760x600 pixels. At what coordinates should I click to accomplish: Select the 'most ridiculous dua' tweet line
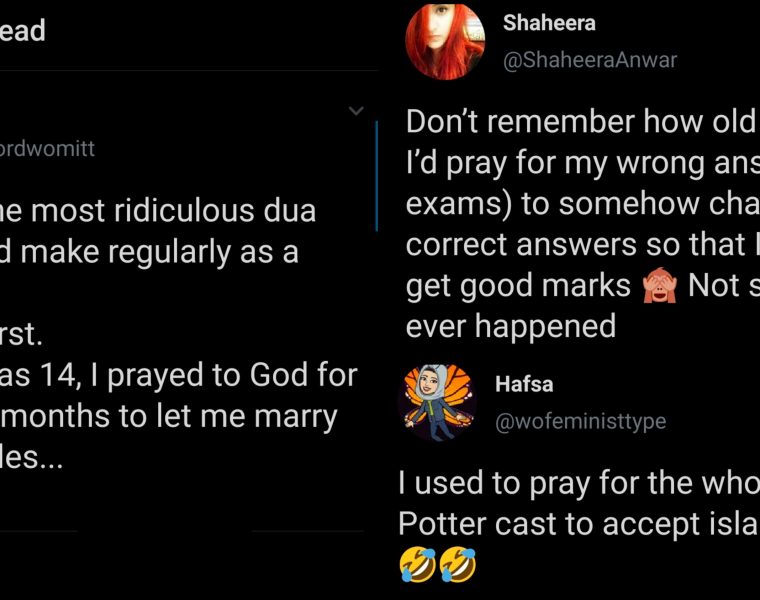click(x=158, y=211)
